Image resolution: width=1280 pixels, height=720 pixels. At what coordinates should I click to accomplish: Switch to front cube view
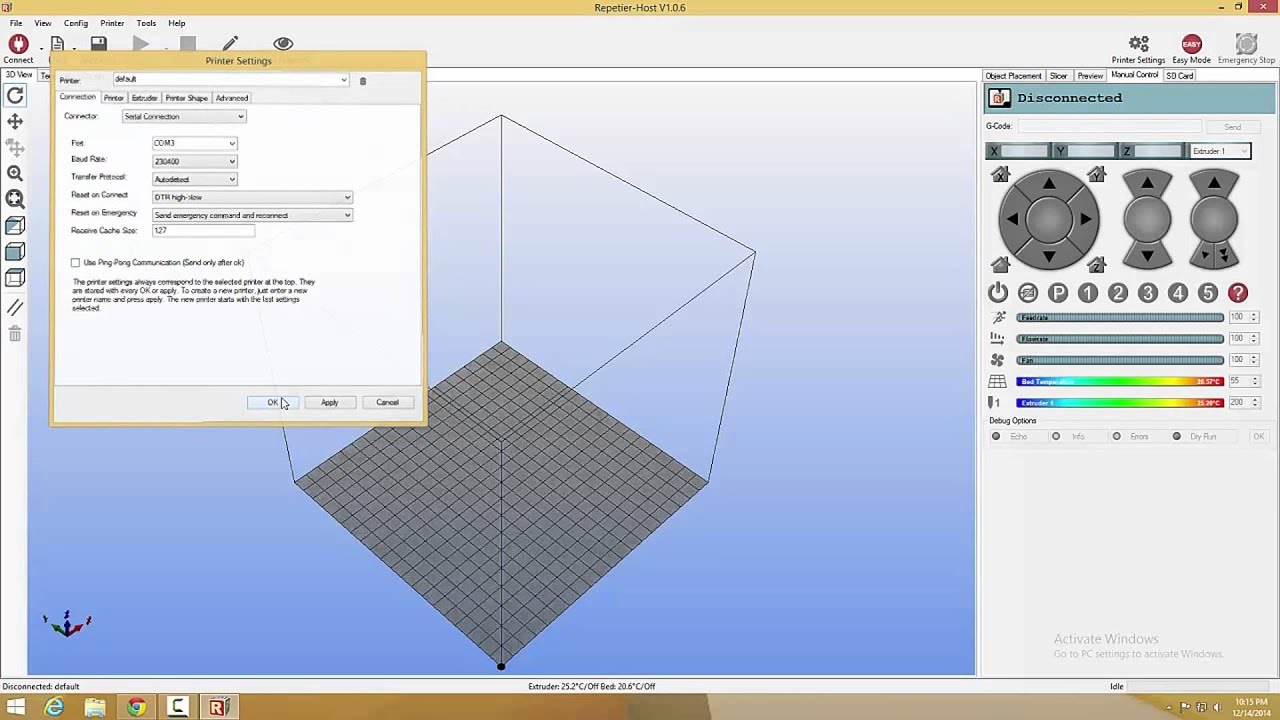pos(15,252)
